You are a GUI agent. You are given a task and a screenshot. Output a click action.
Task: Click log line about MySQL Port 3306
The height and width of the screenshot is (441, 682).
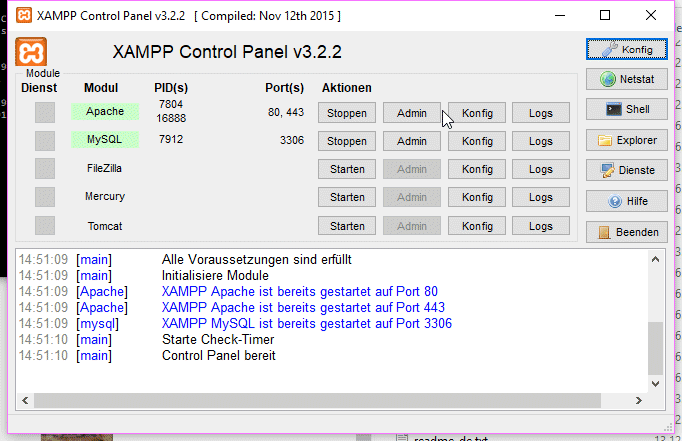click(307, 324)
